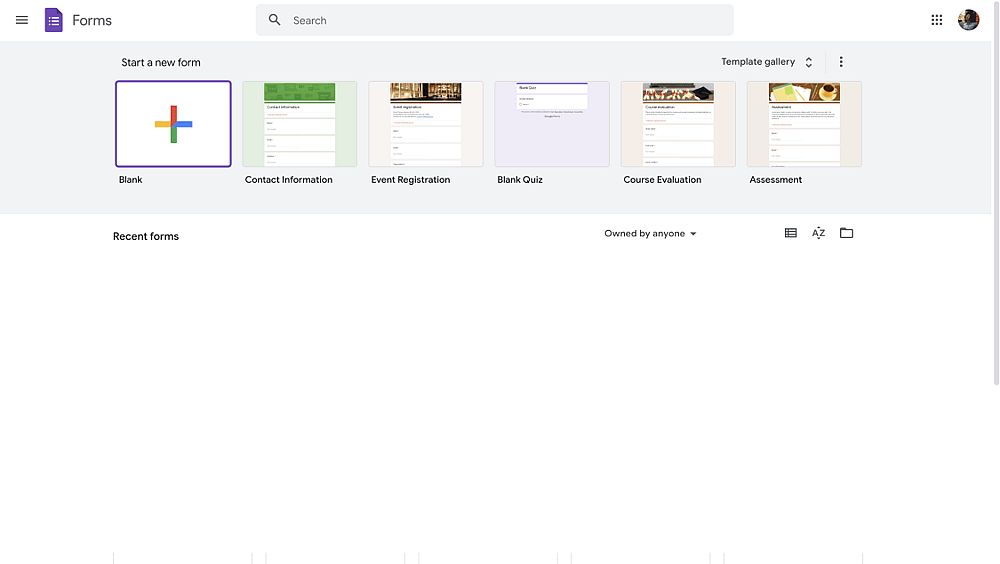Click the Blank label text
Viewport: 1000px width, 564px height.
(131, 180)
